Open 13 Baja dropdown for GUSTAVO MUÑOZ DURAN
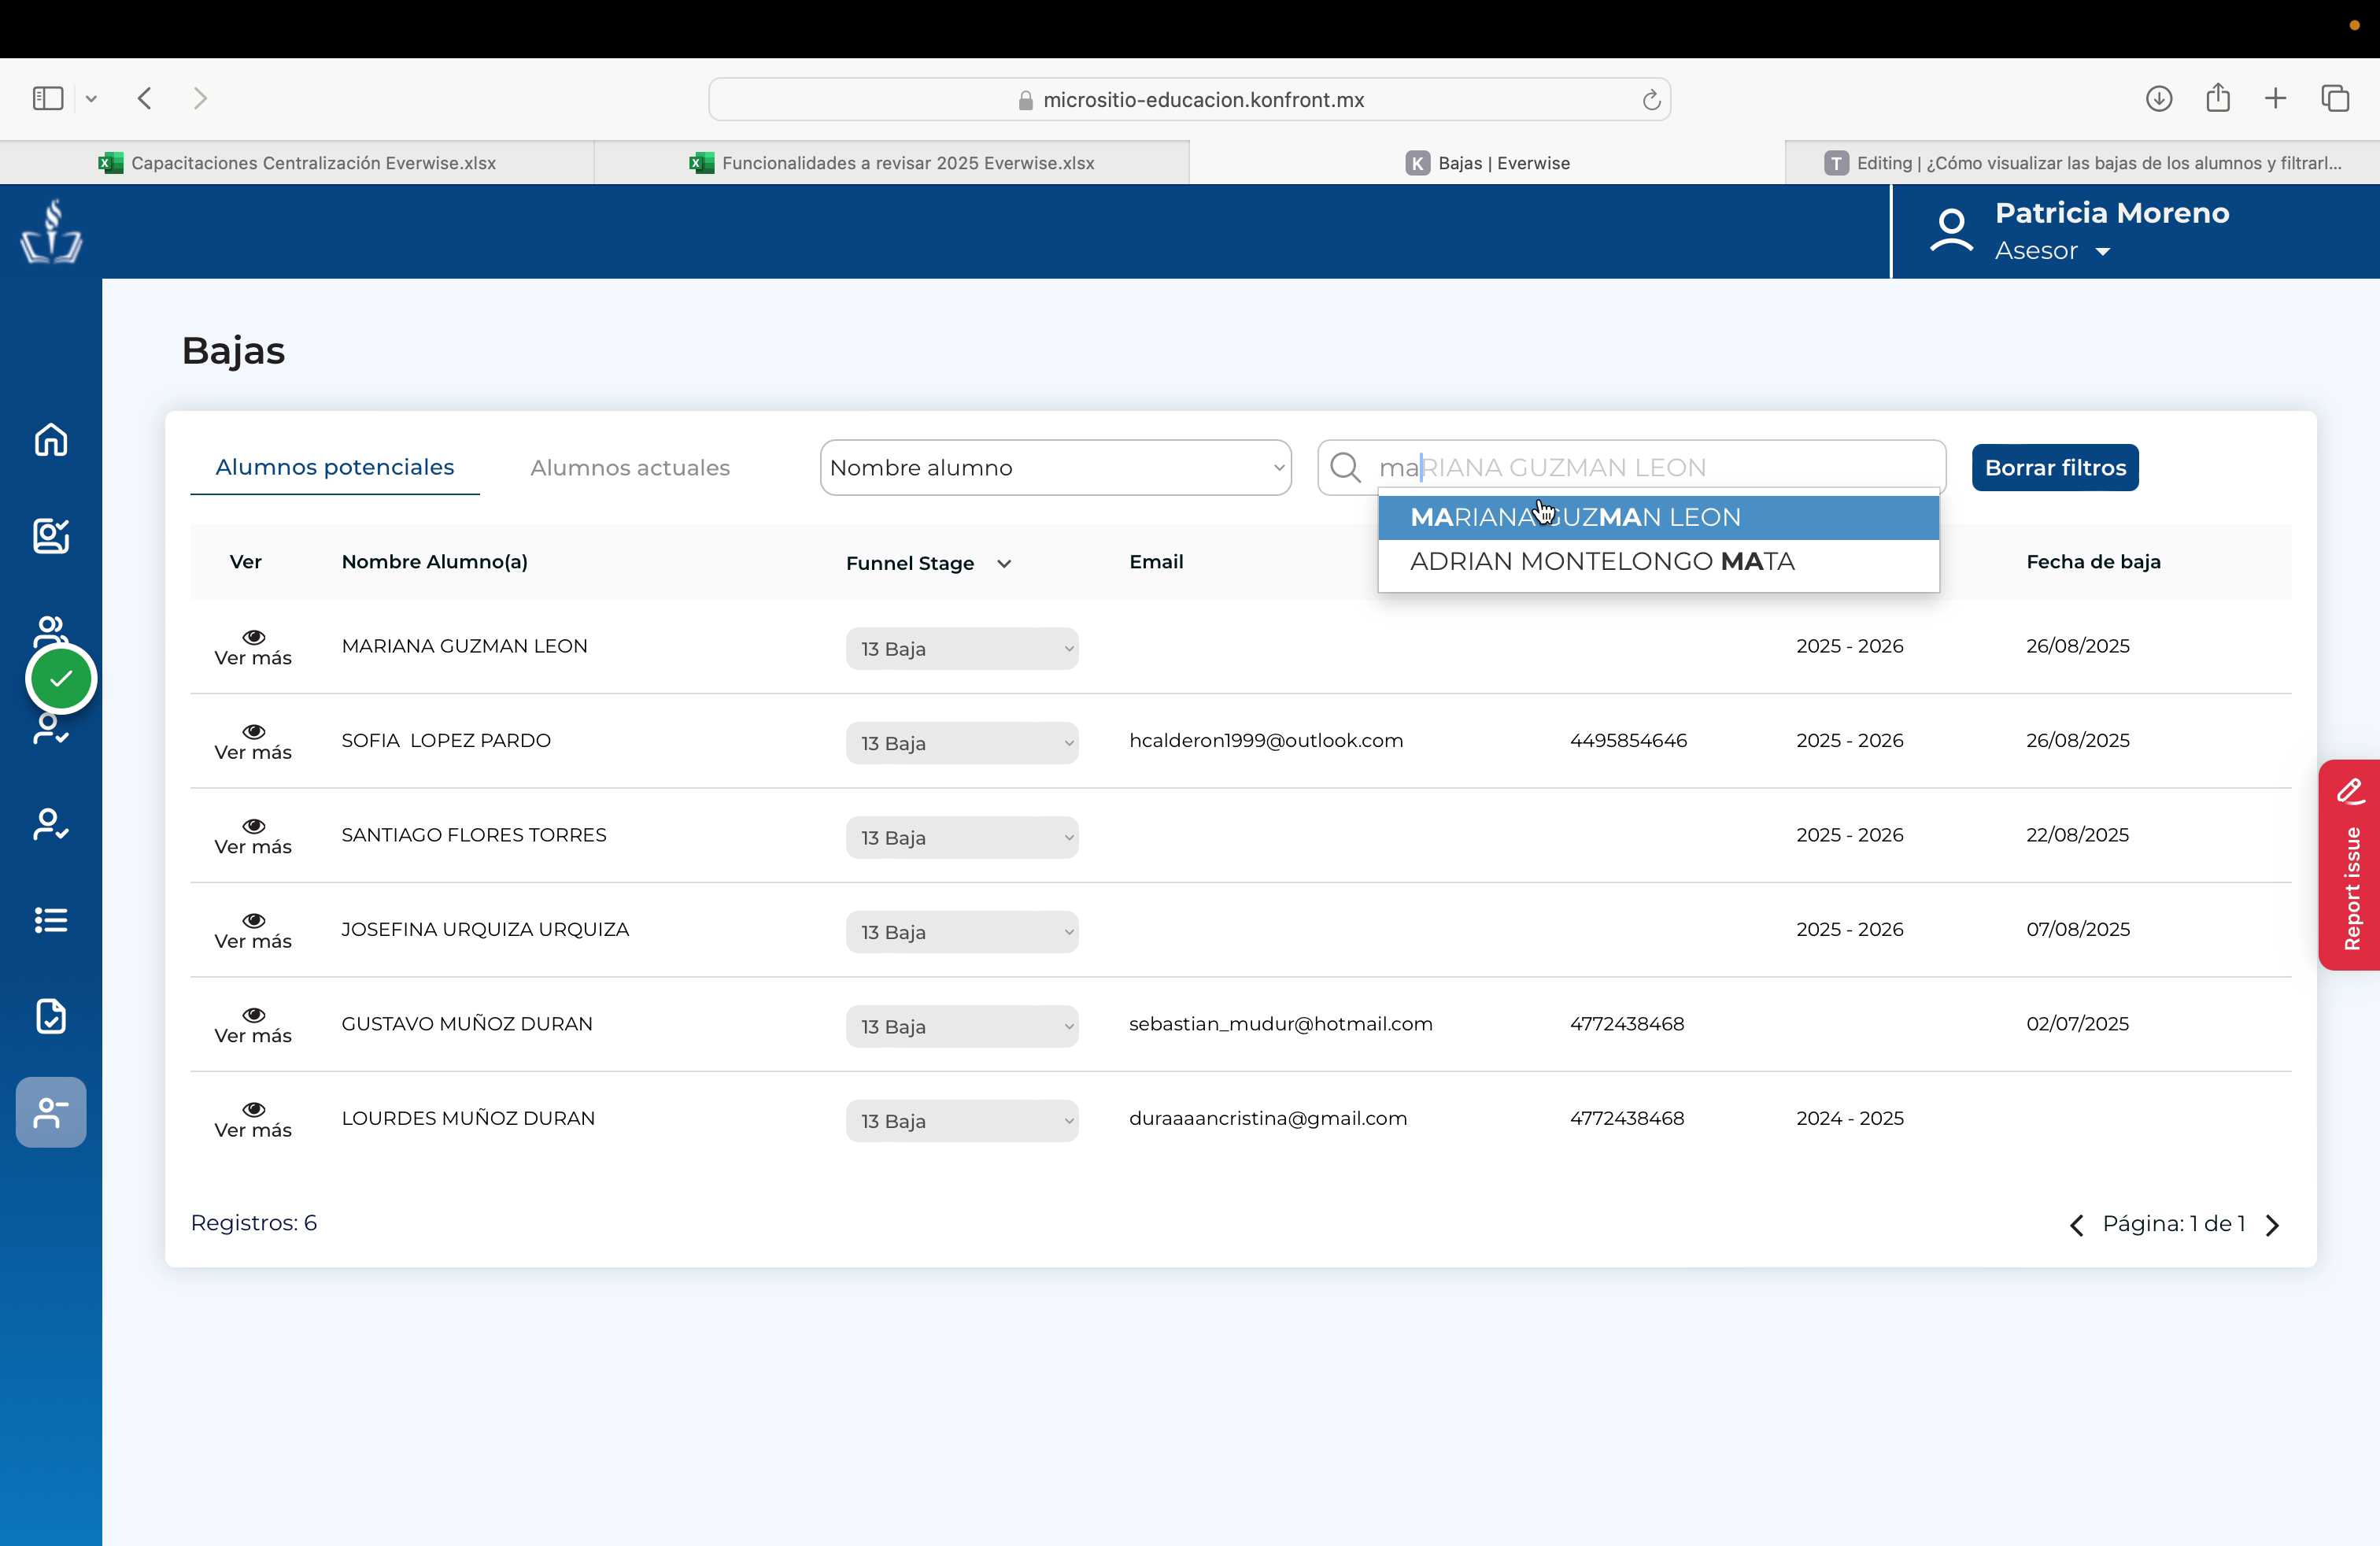 coord(962,1026)
